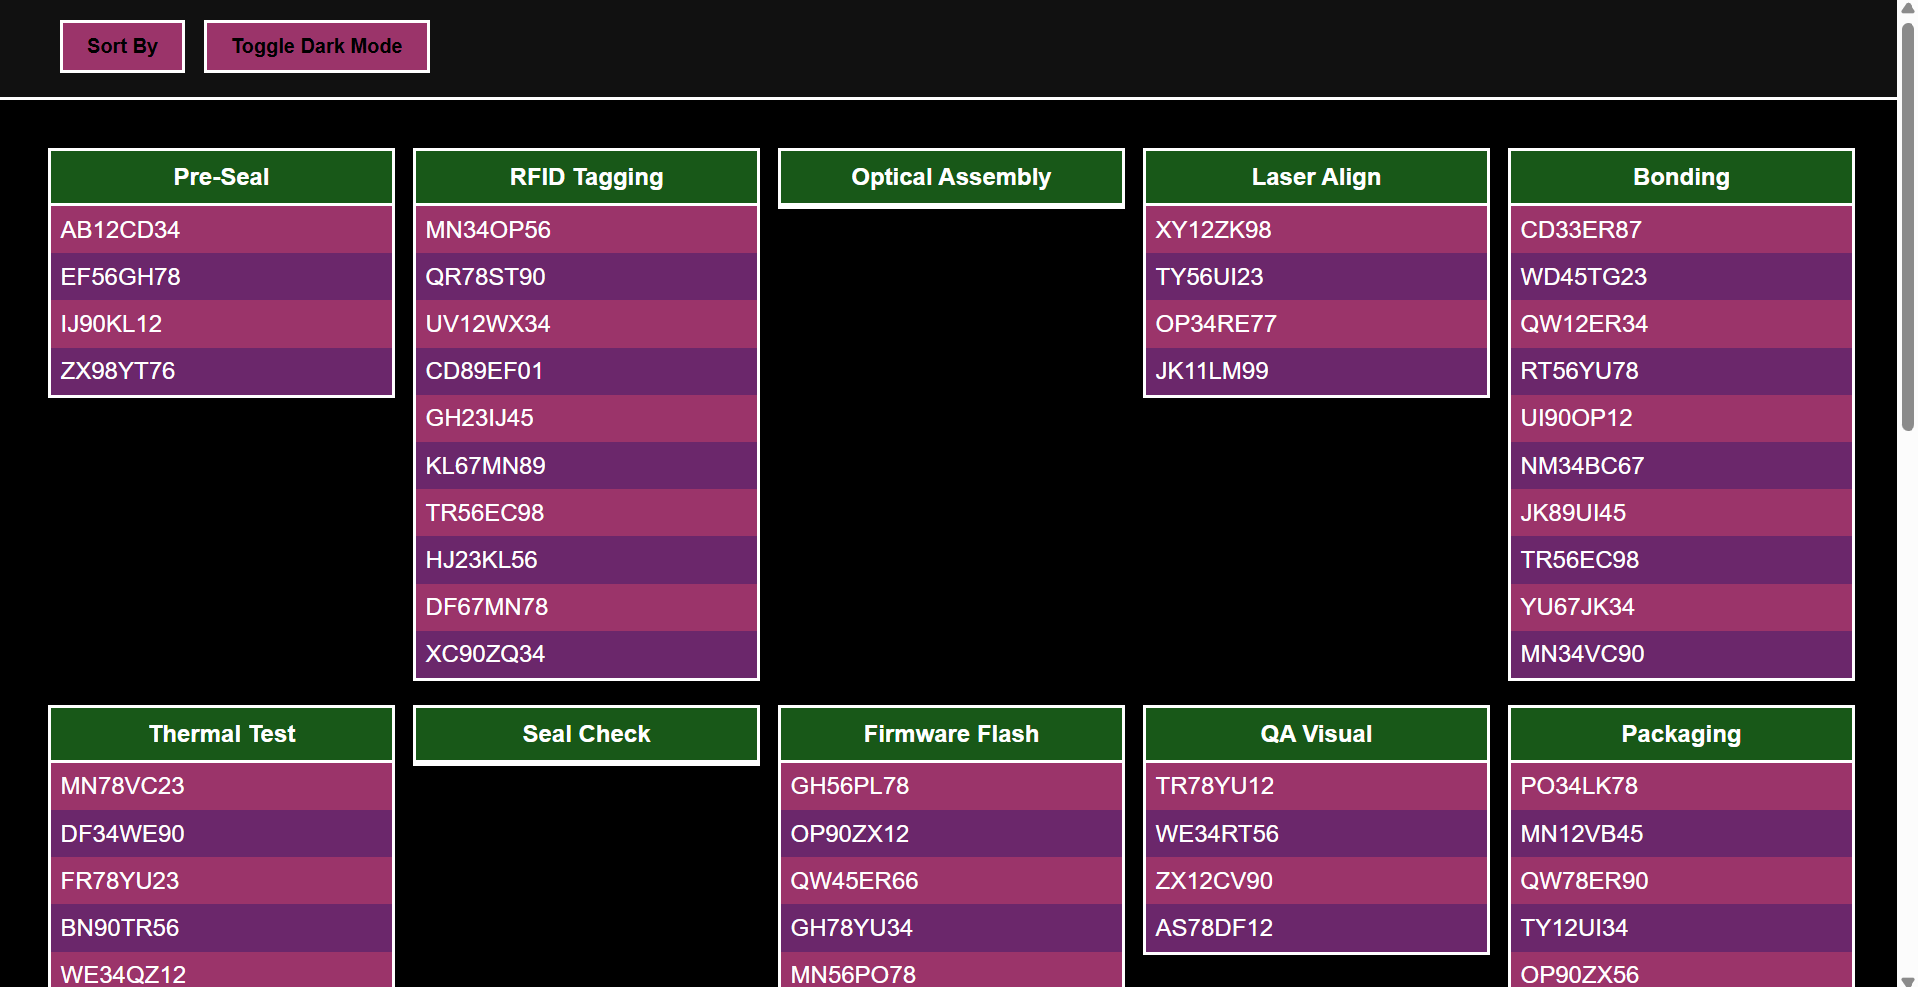
Task: Click the Firmware Flash column header
Action: [x=951, y=734]
